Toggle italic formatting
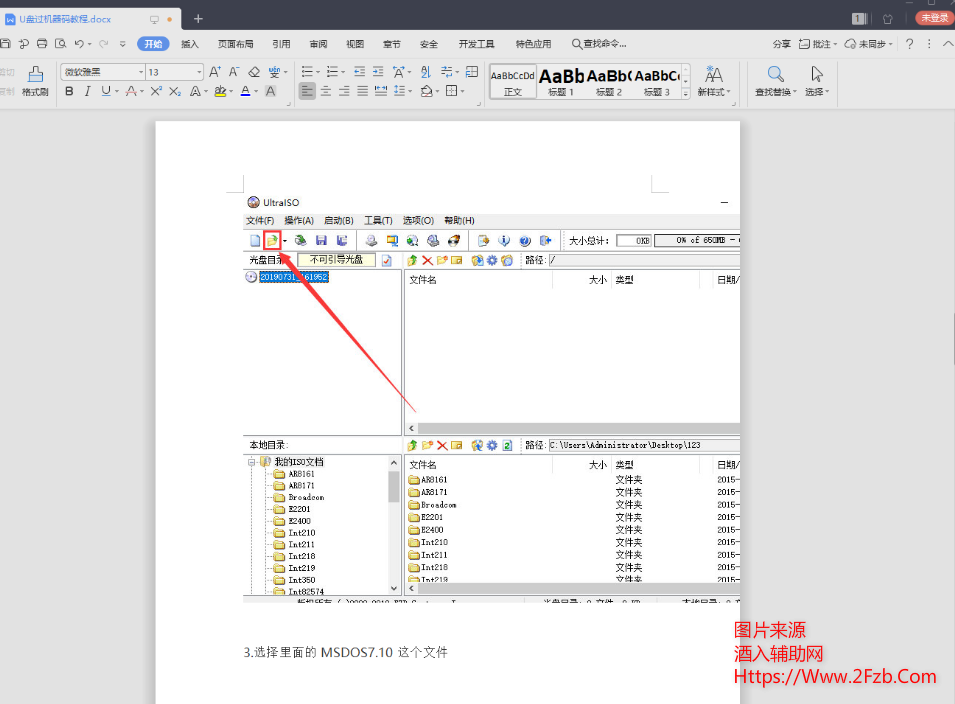Screen dimensions: 955x704 88,91
